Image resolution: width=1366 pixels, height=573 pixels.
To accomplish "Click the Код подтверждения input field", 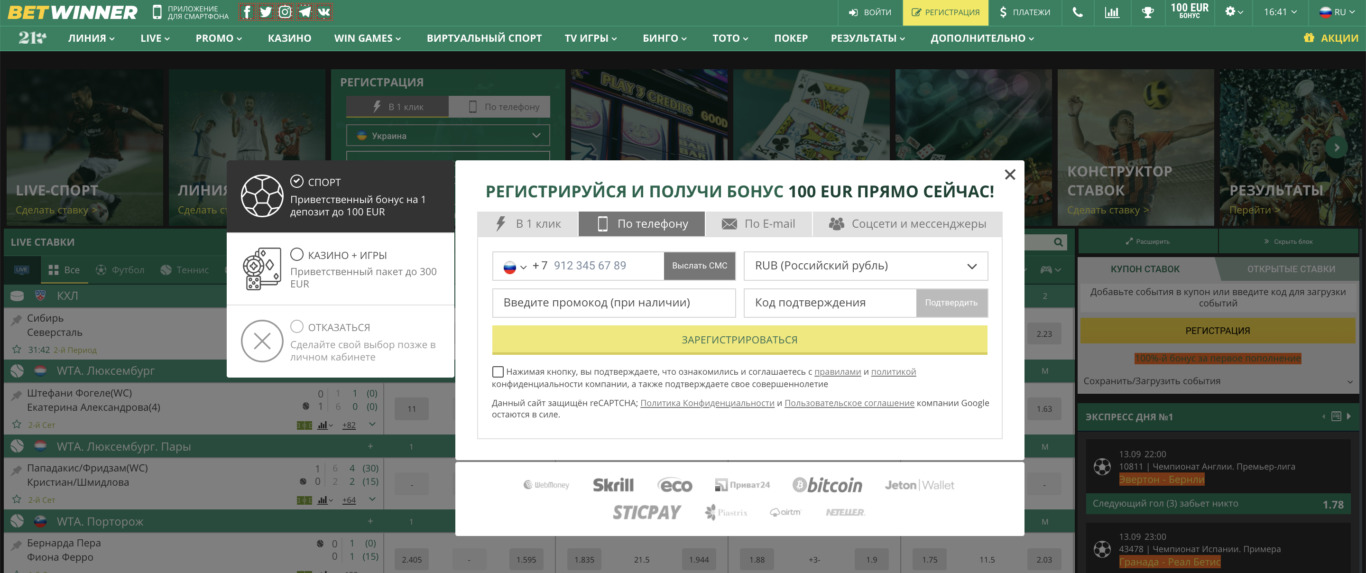I will pyautogui.click(x=830, y=303).
